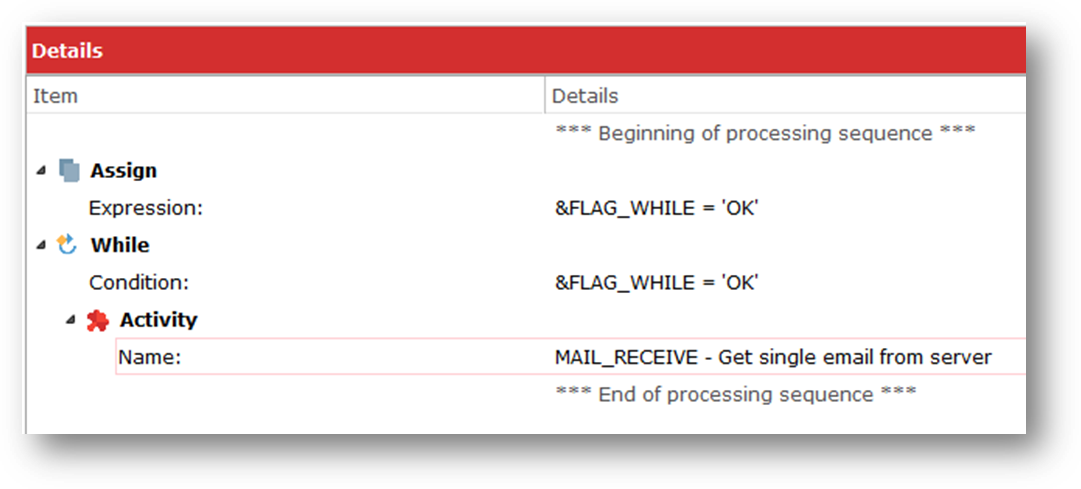Click MAIL_RECEIVE - Get single email from server
The height and width of the screenshot is (489, 1081).
tap(773, 357)
